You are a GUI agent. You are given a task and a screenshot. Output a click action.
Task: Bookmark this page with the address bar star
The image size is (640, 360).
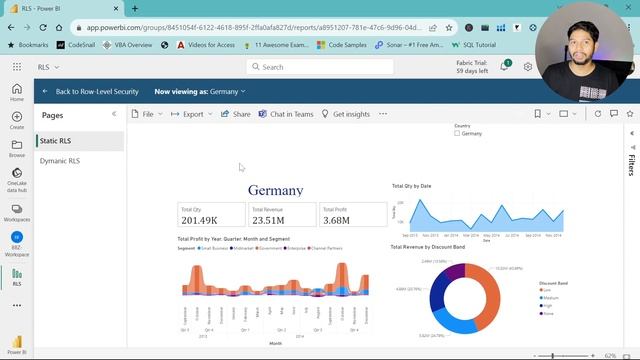pyautogui.click(x=449, y=28)
